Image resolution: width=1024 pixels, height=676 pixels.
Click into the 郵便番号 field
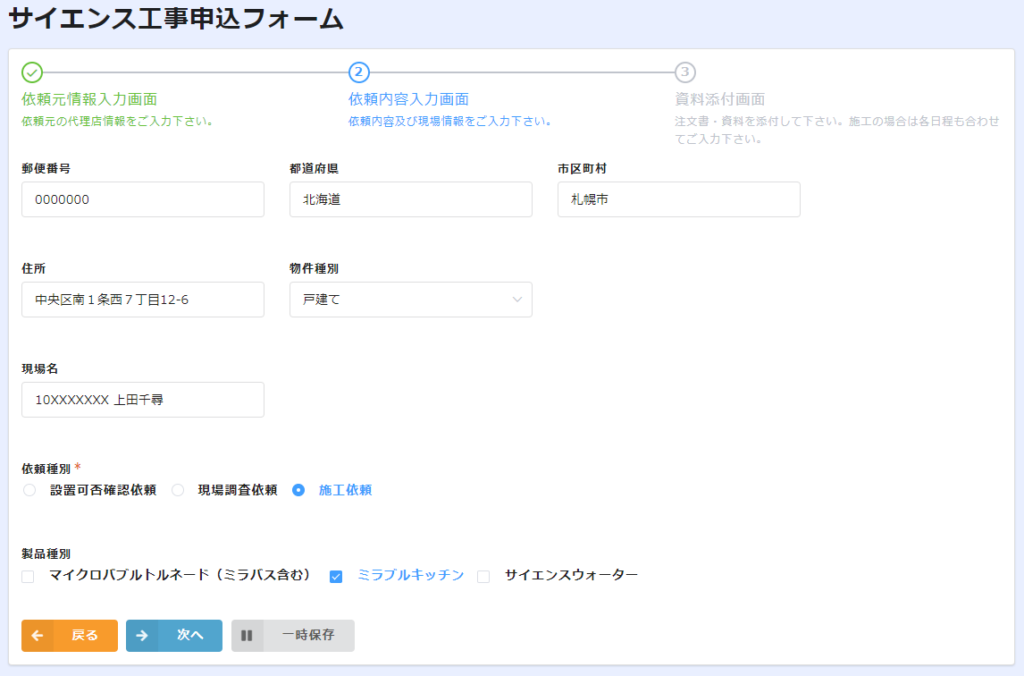[142, 199]
